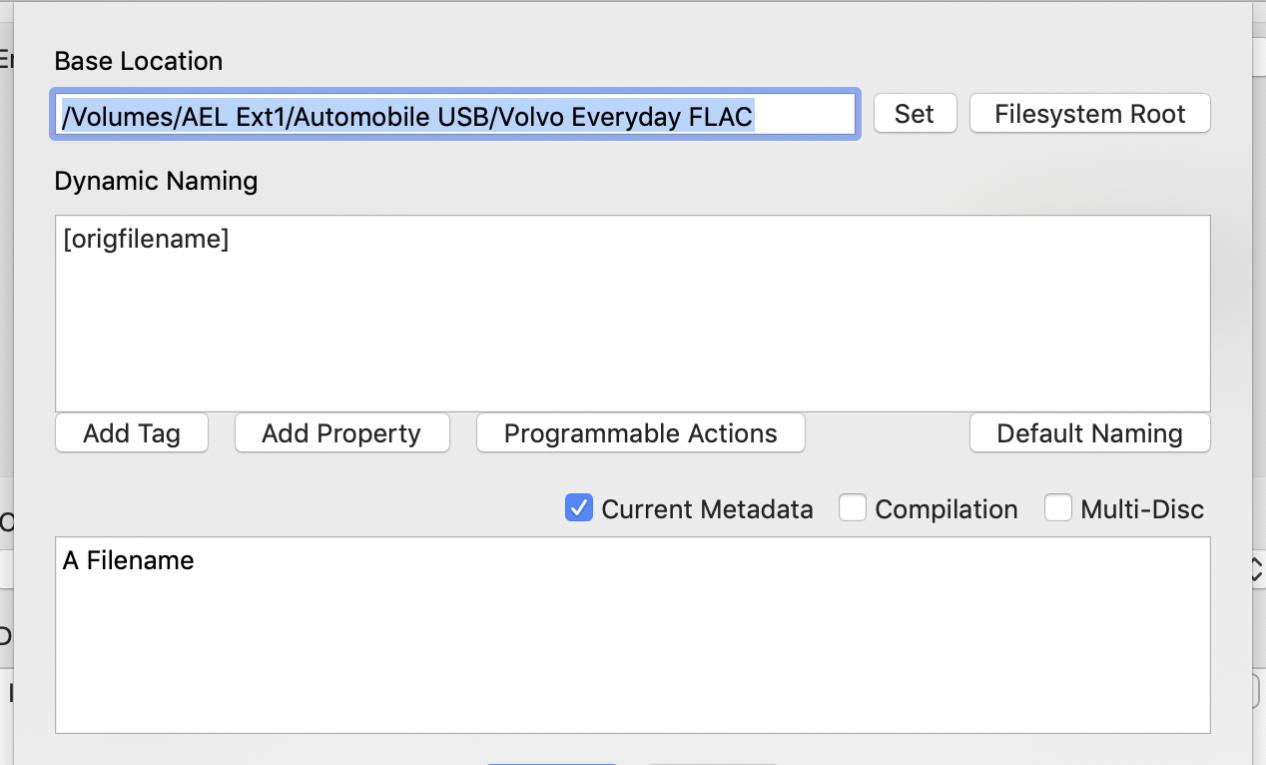Click empty space in the filename preview box
Viewport: 1266px width, 765px height.
(632, 660)
